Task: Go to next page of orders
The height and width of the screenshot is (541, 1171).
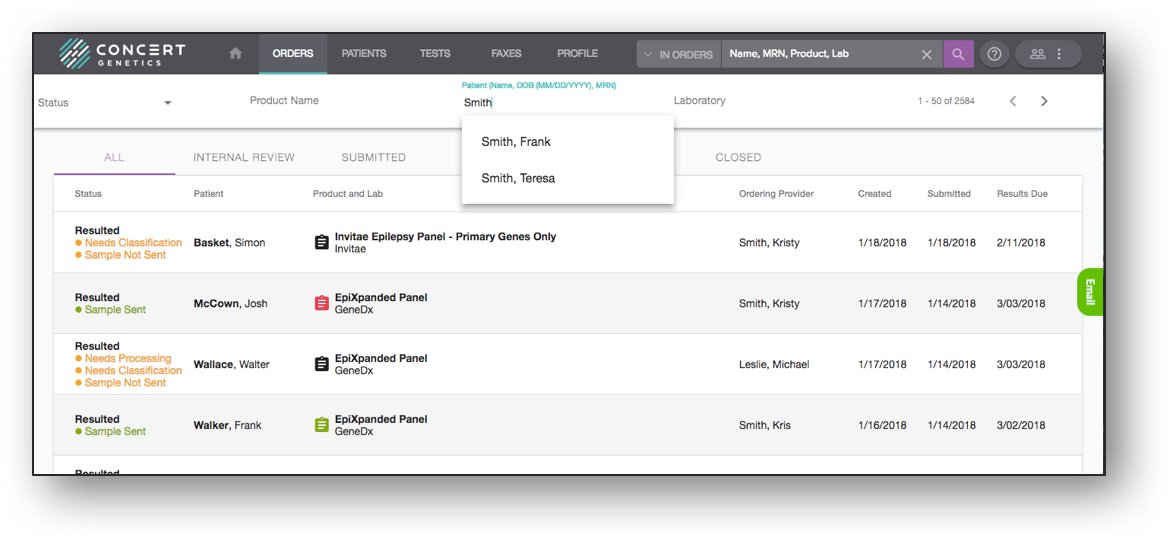Action: pos(1044,101)
